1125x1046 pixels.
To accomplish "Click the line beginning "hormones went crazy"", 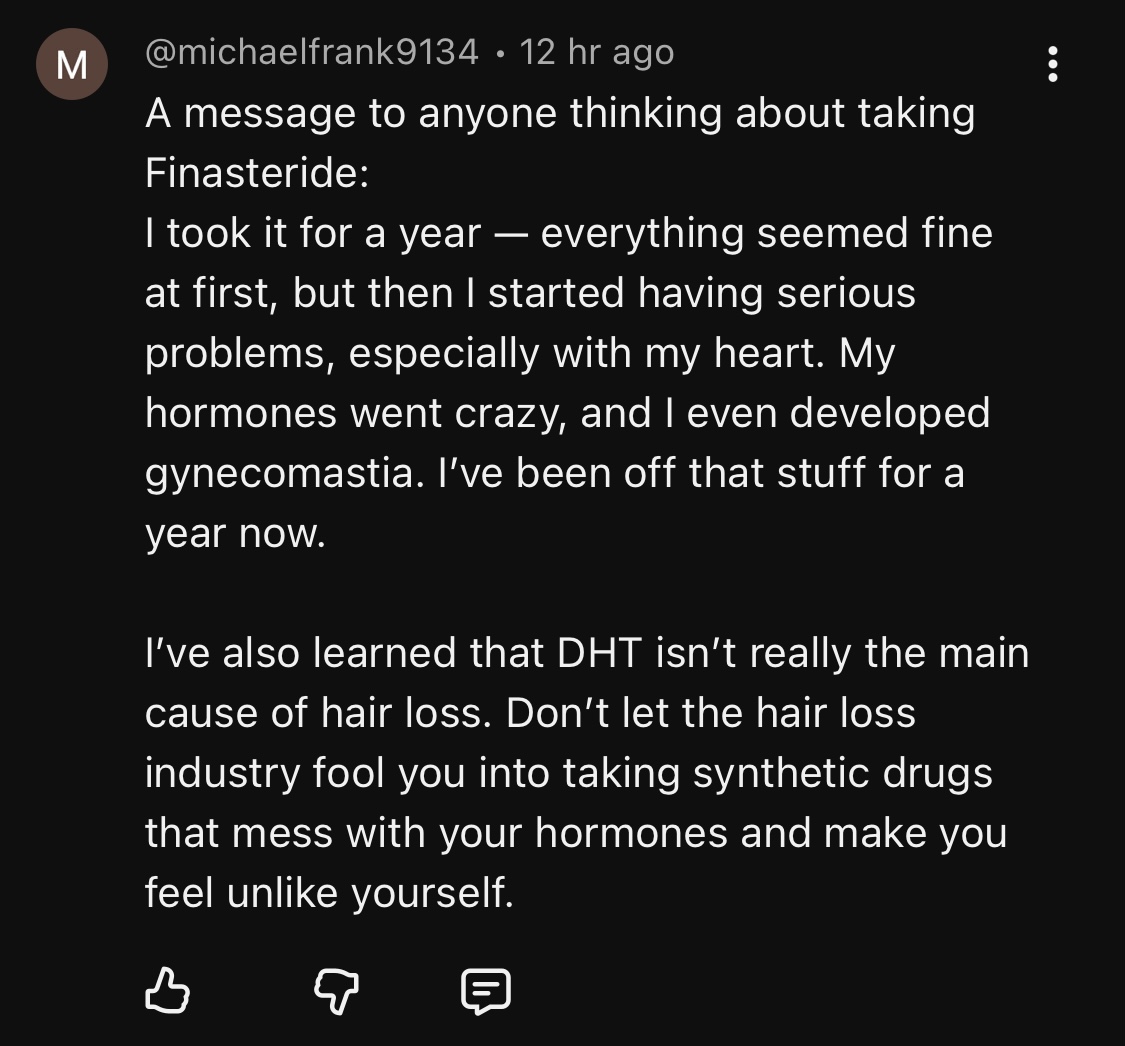I will (567, 413).
